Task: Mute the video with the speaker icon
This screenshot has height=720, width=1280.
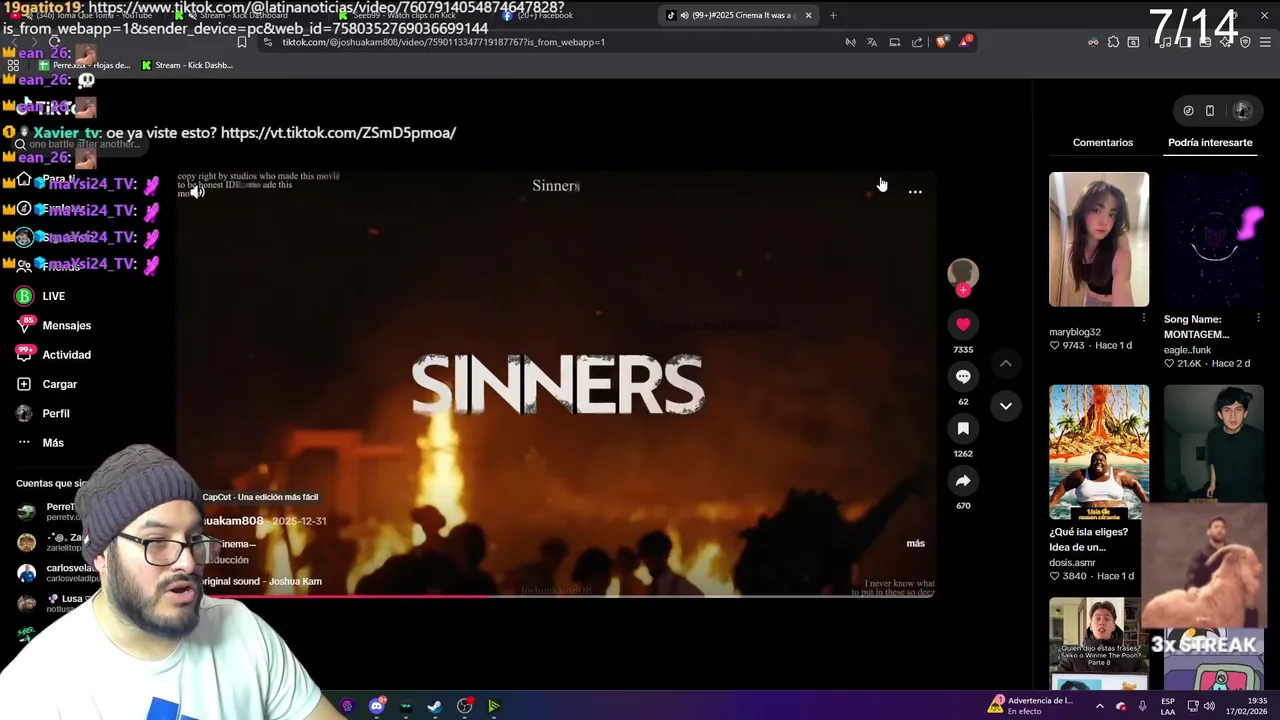Action: click(x=198, y=192)
